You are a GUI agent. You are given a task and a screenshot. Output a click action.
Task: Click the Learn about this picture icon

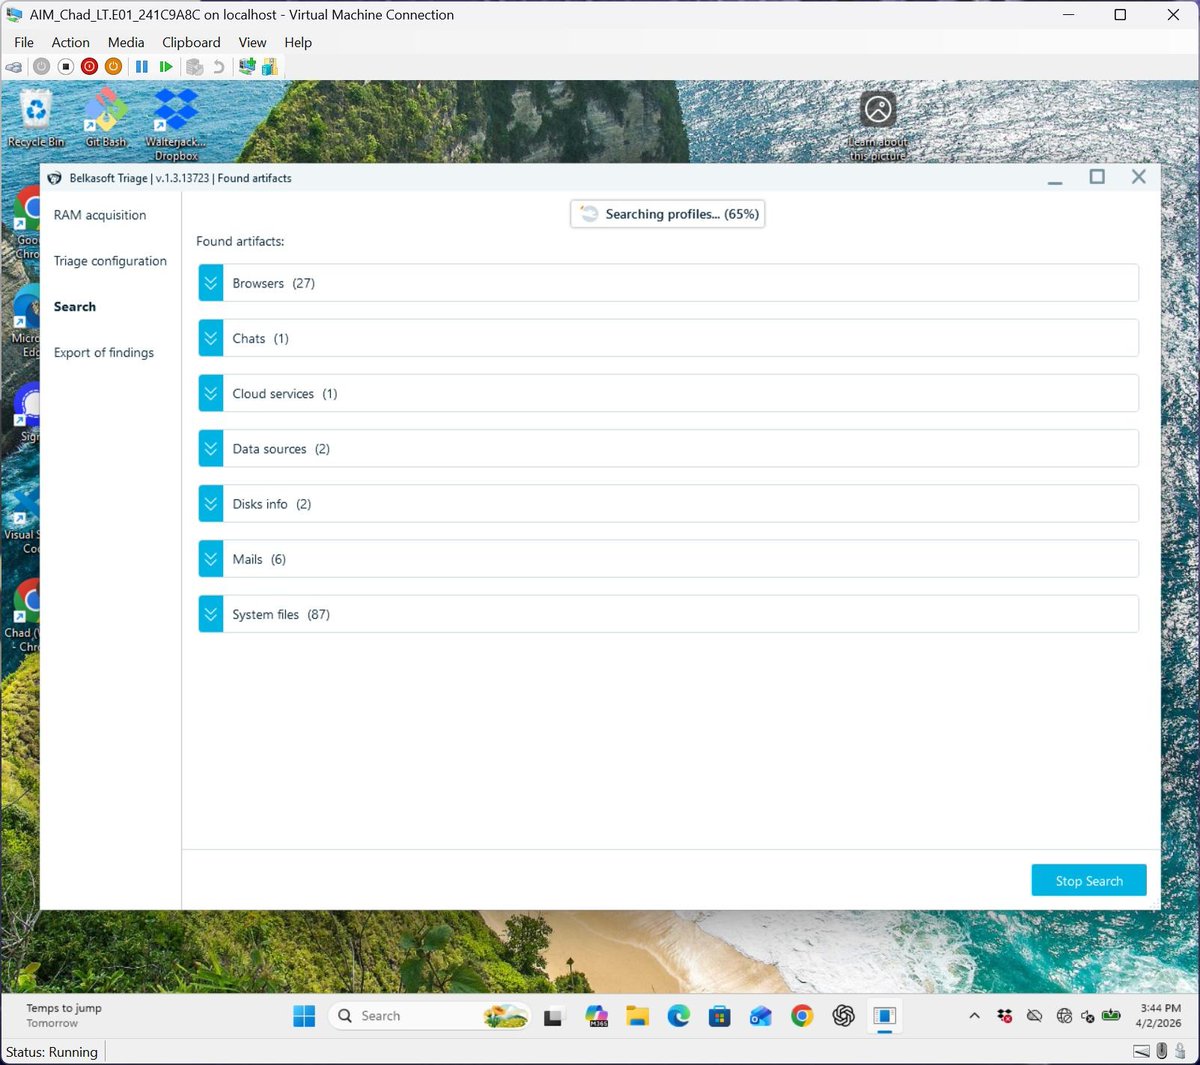coord(878,126)
